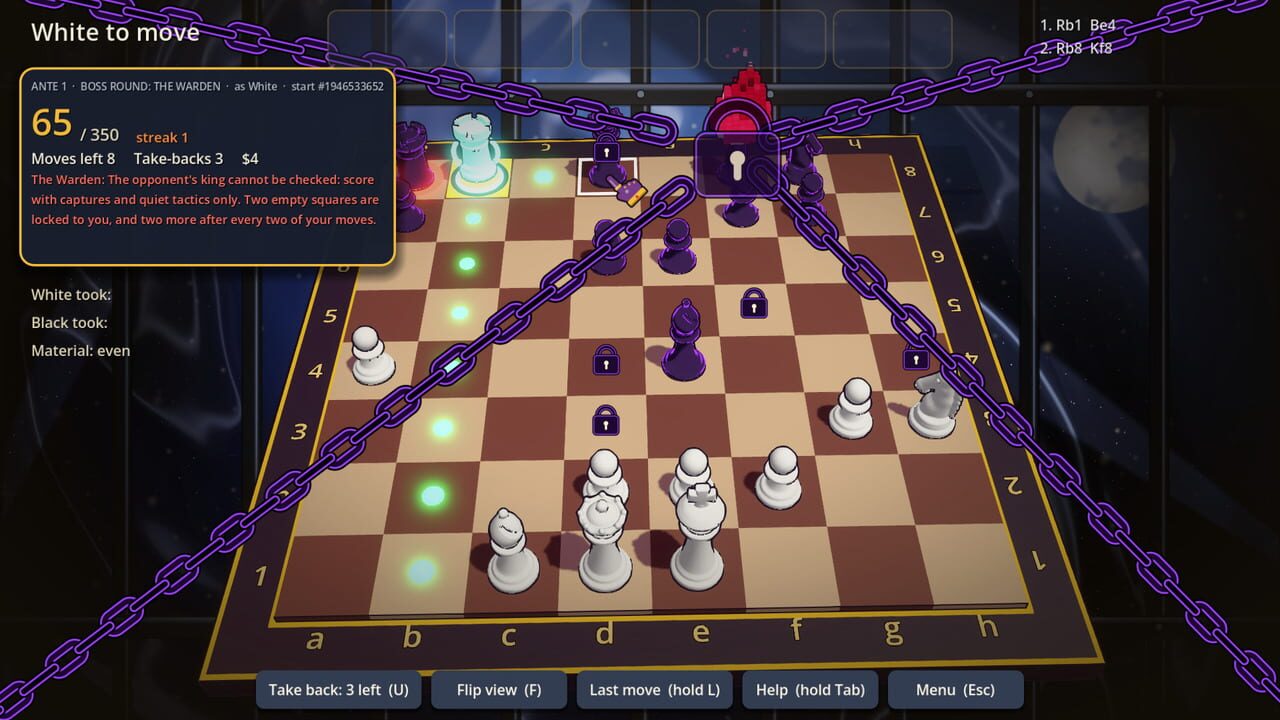Click the padlock on locked square d3
1280x720 pixels.
point(605,420)
